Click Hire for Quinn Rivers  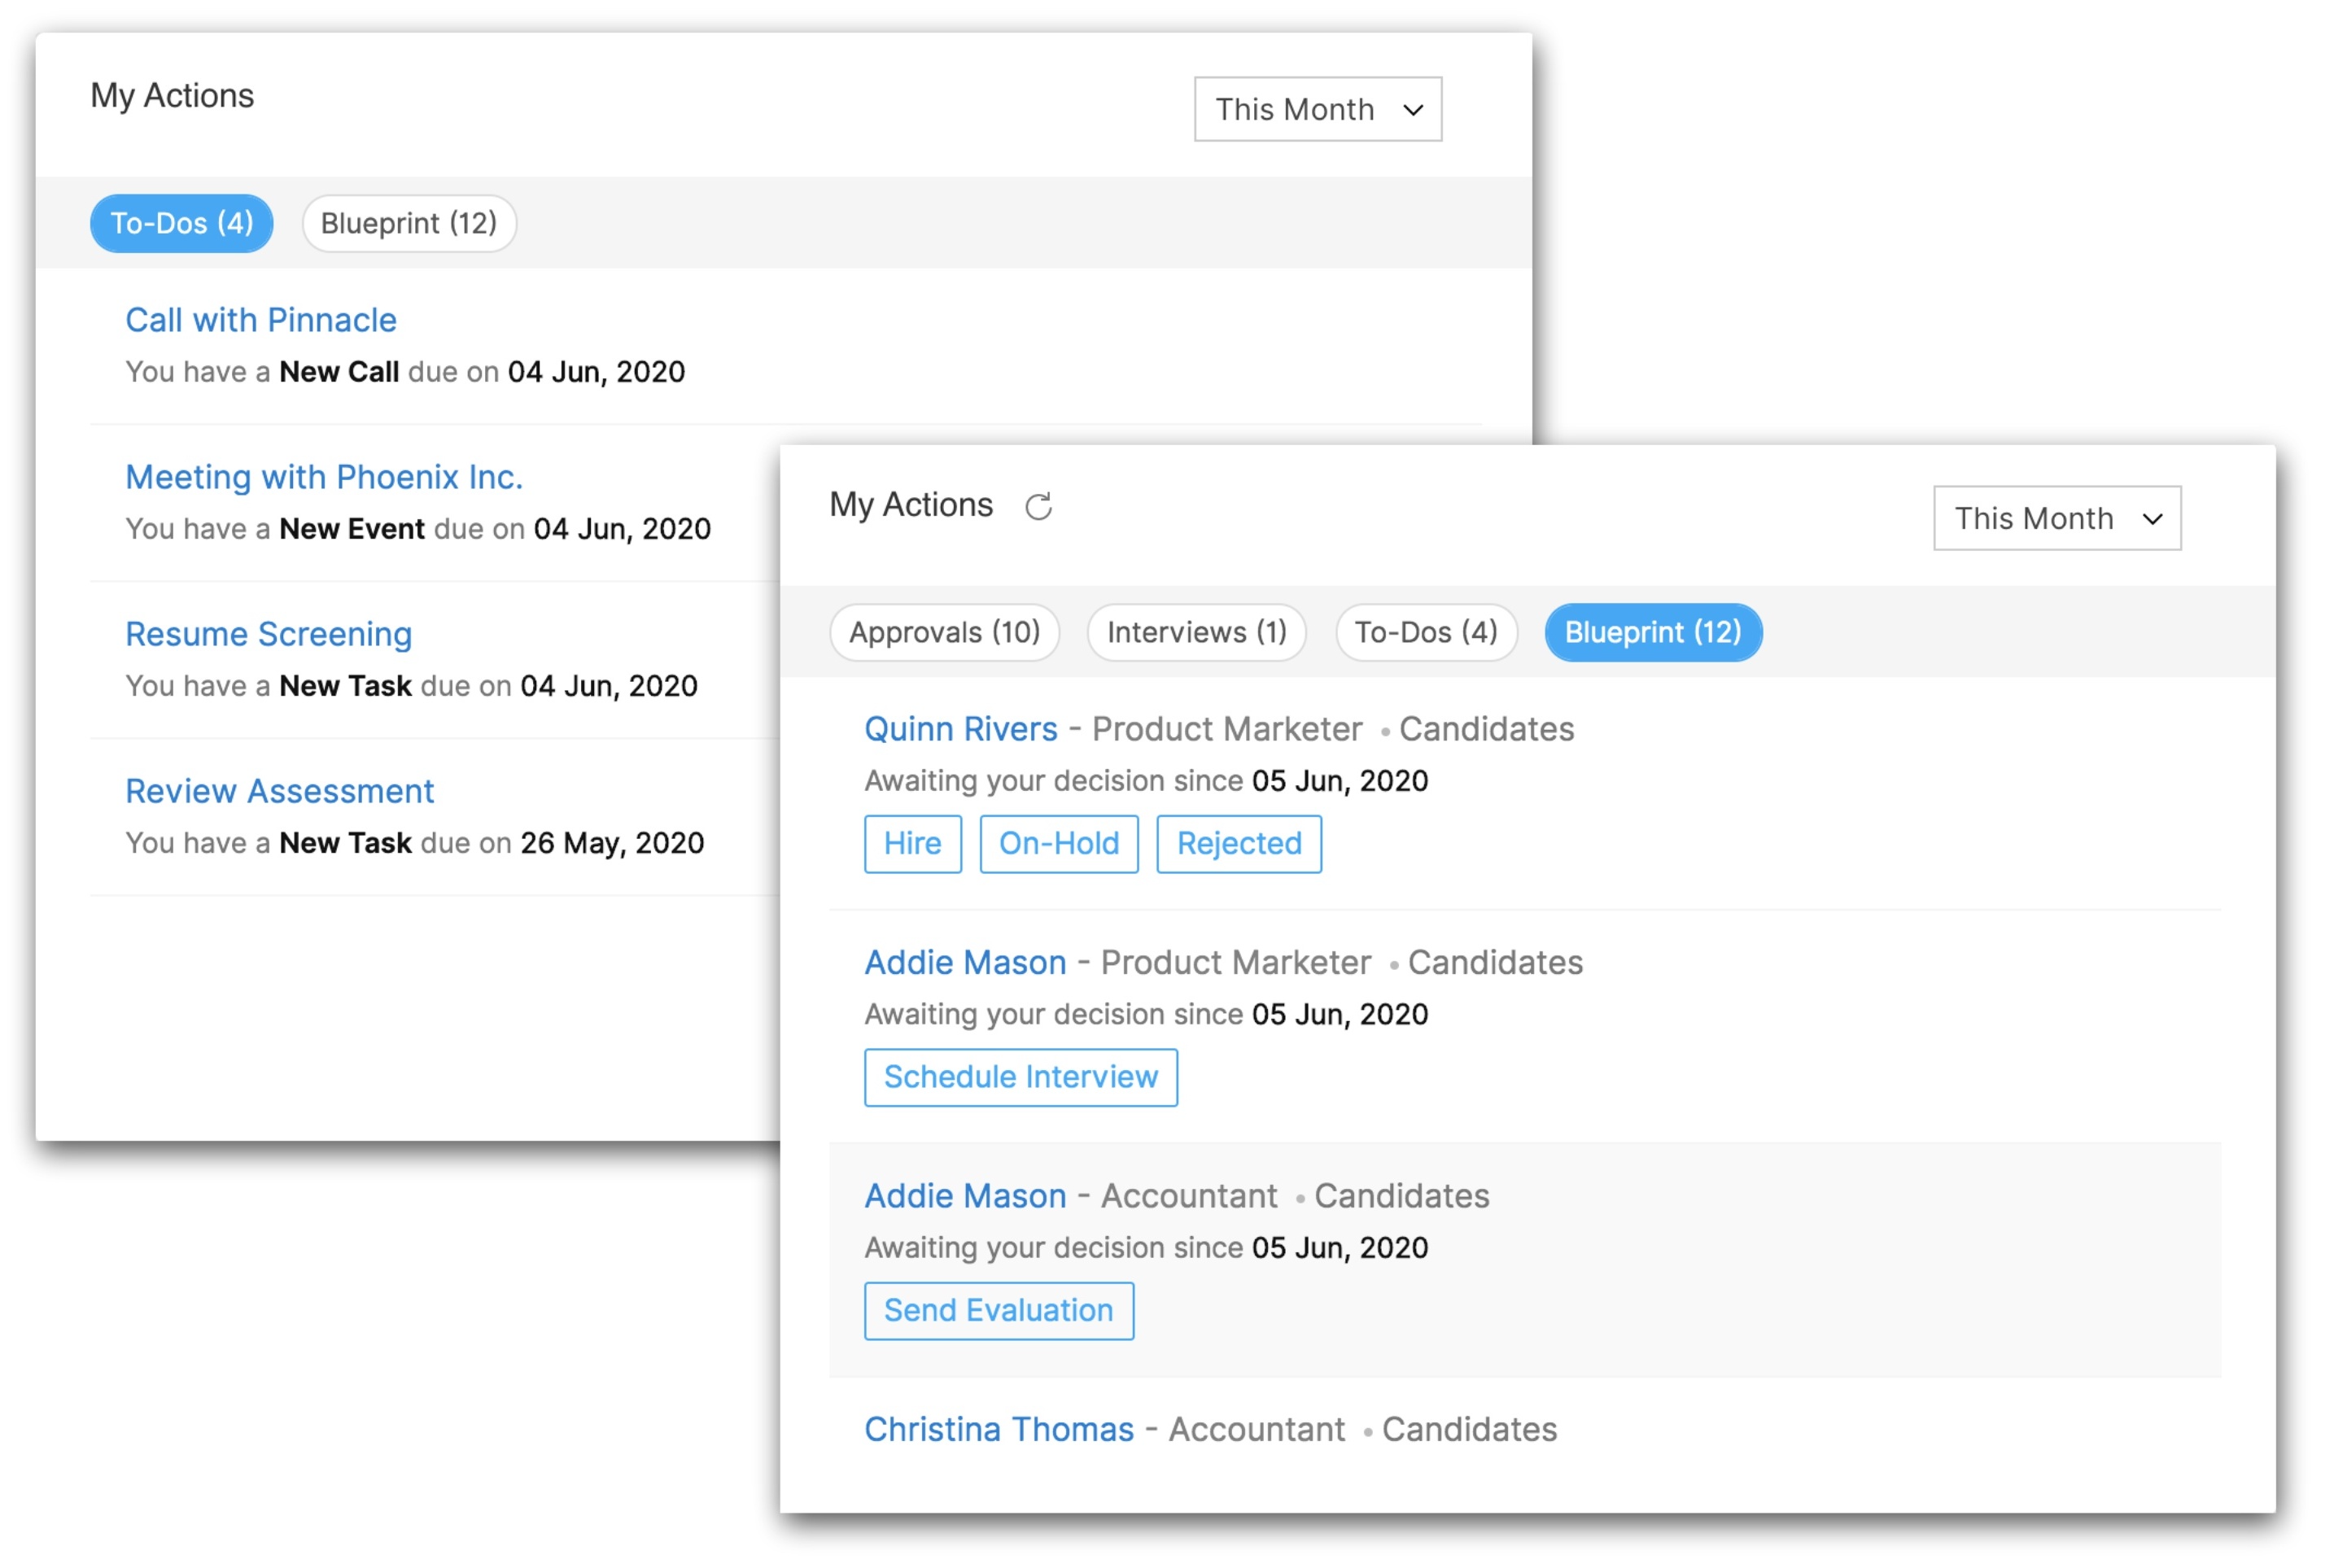pos(912,843)
